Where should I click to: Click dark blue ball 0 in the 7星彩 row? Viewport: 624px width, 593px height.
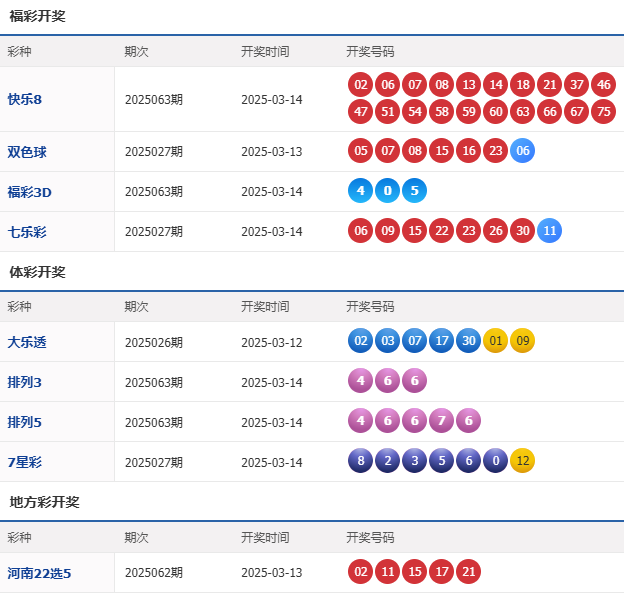click(496, 460)
